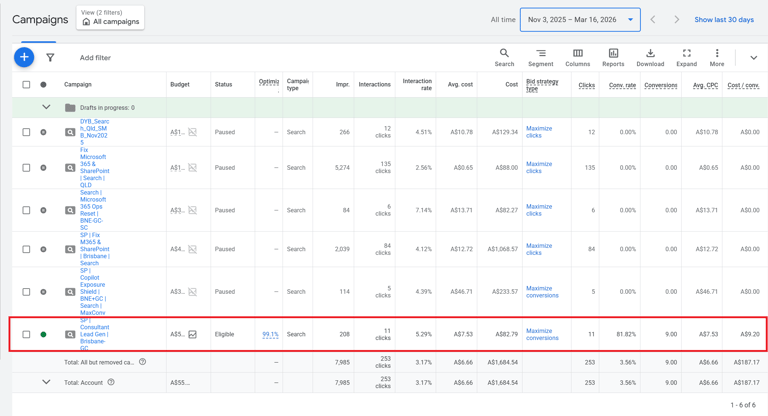Download the campaigns table

click(x=650, y=58)
